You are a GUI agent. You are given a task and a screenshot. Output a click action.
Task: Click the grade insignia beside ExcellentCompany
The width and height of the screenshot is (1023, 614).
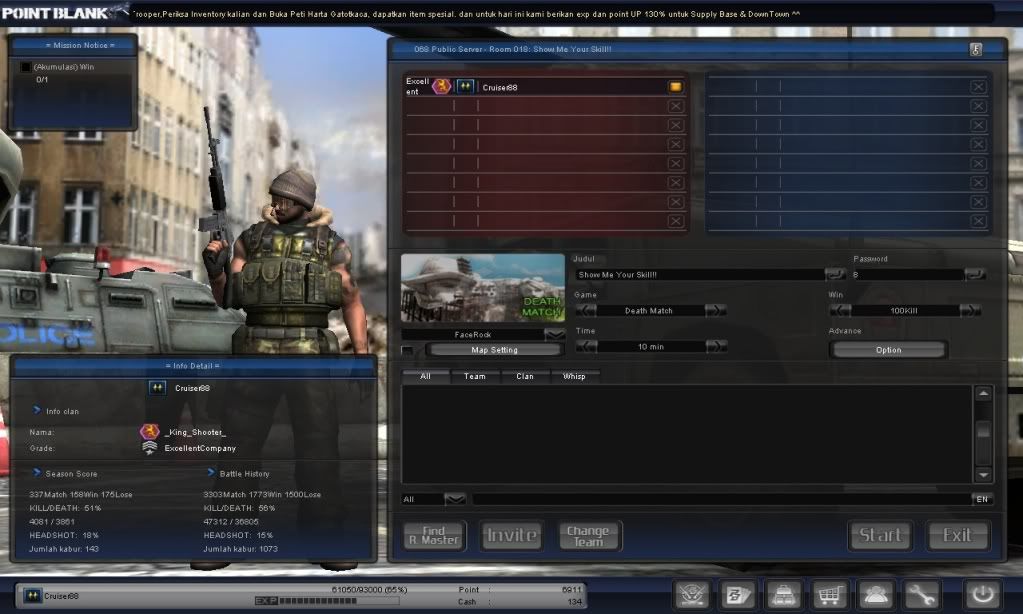[149, 448]
